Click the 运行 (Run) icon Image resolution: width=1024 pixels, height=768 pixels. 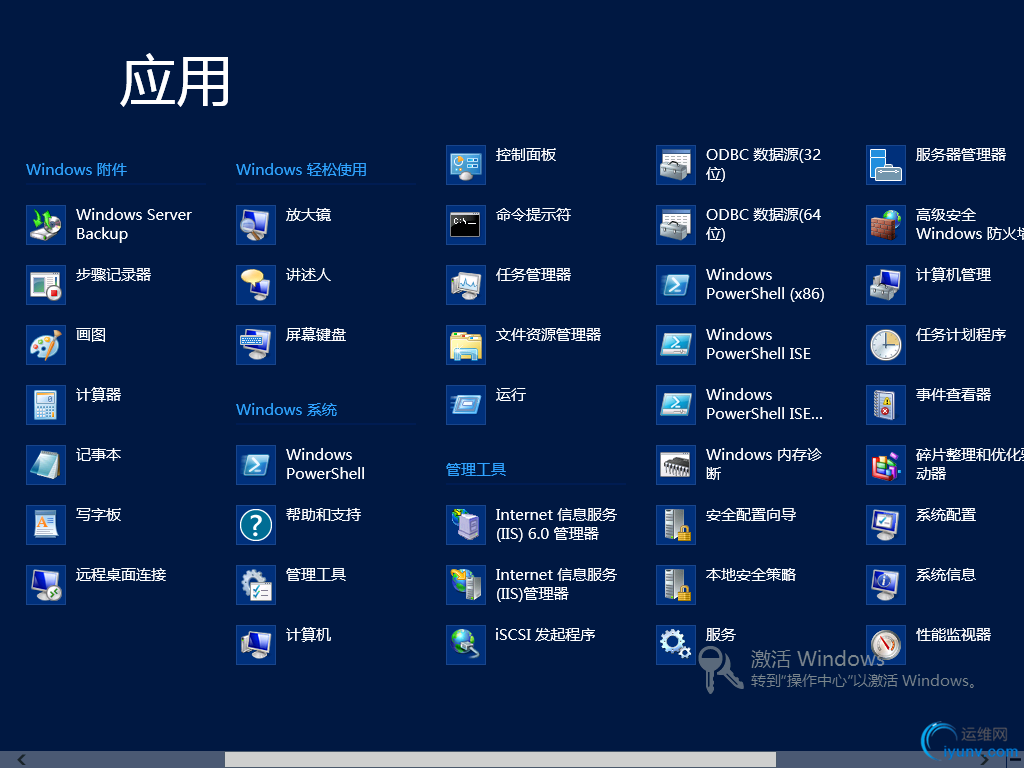[x=466, y=406]
